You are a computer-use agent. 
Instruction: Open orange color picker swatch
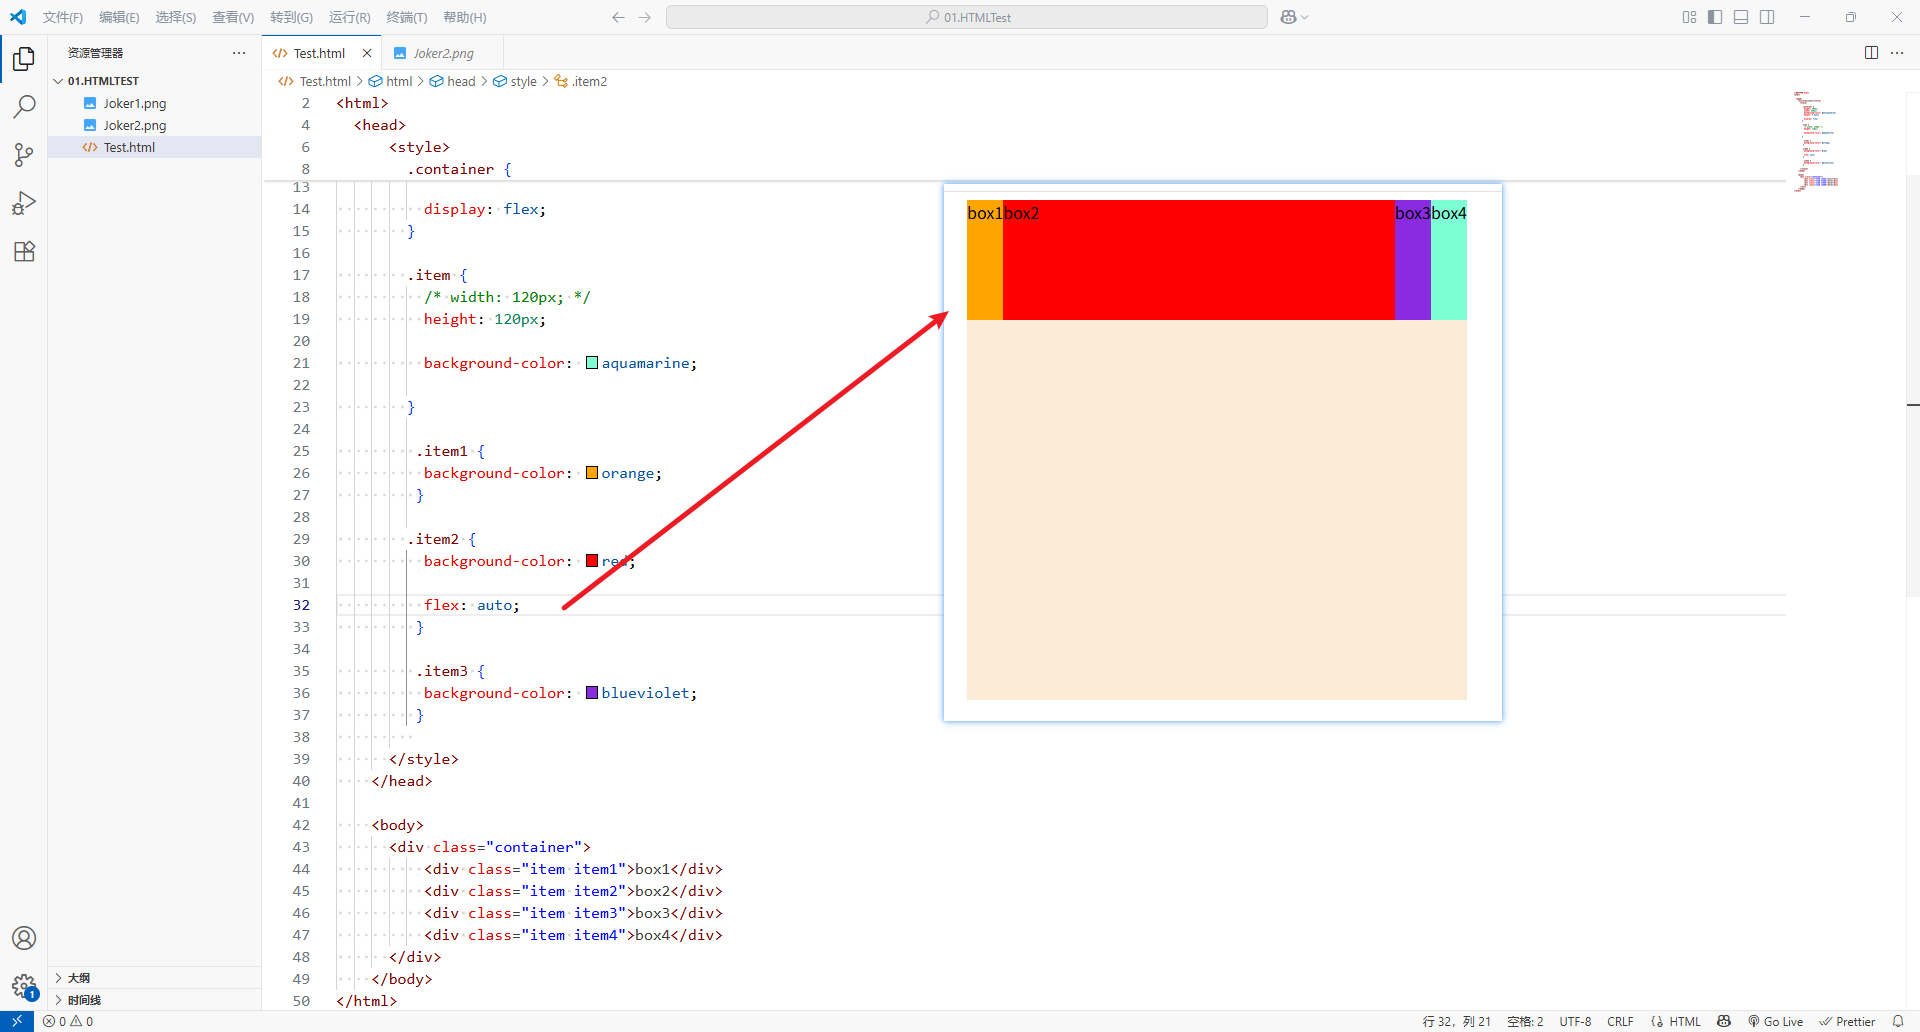point(592,473)
